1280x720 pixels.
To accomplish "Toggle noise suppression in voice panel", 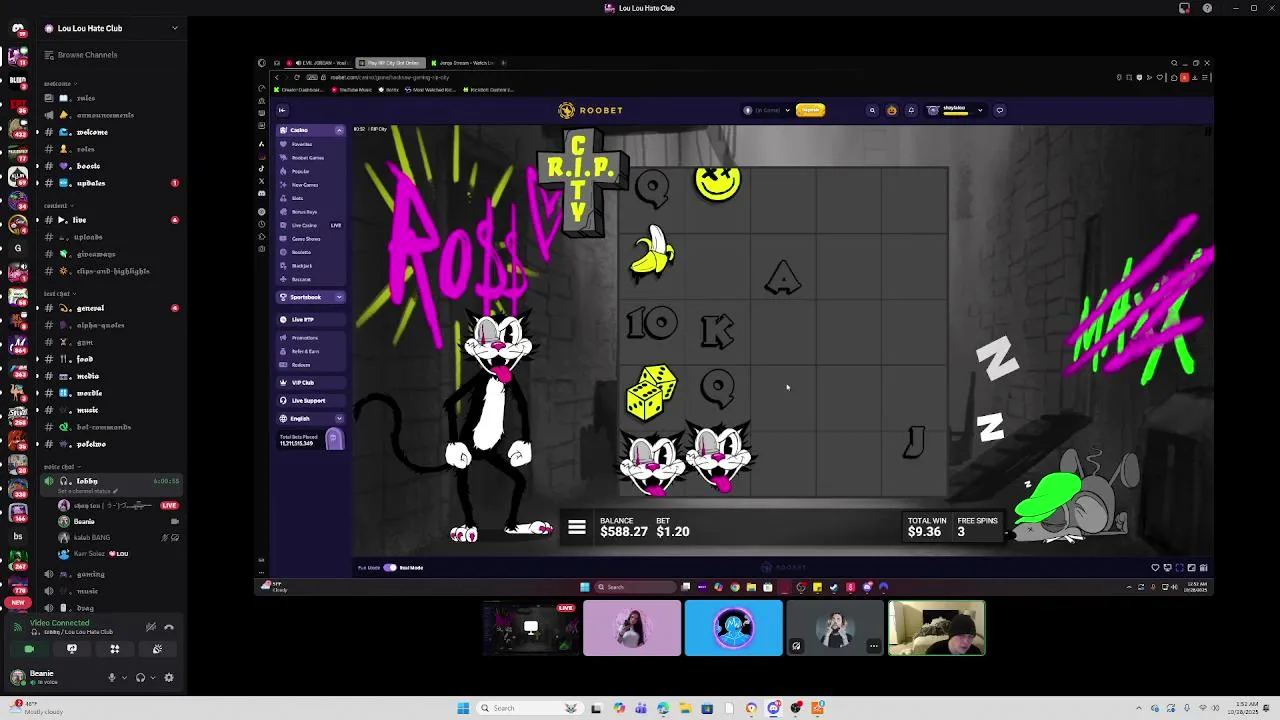I will tap(150, 627).
